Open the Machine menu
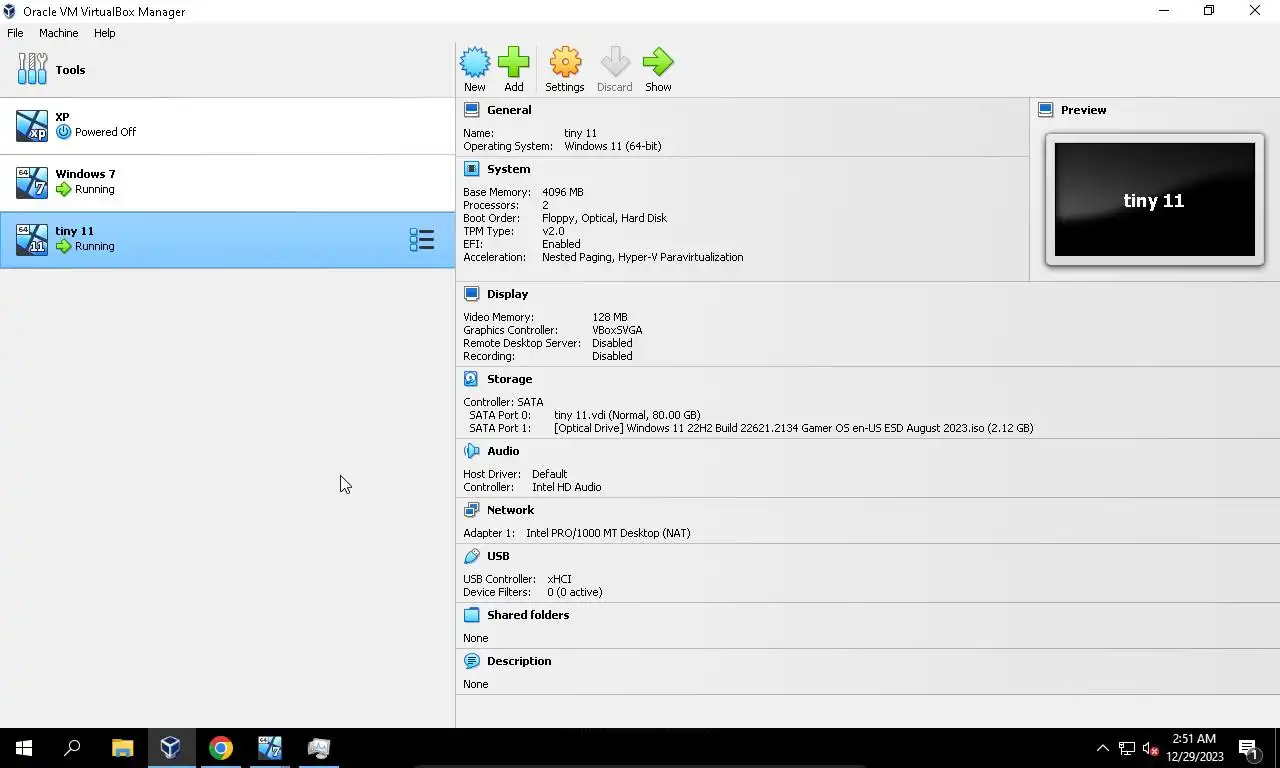This screenshot has height=768, width=1280. 58,33
